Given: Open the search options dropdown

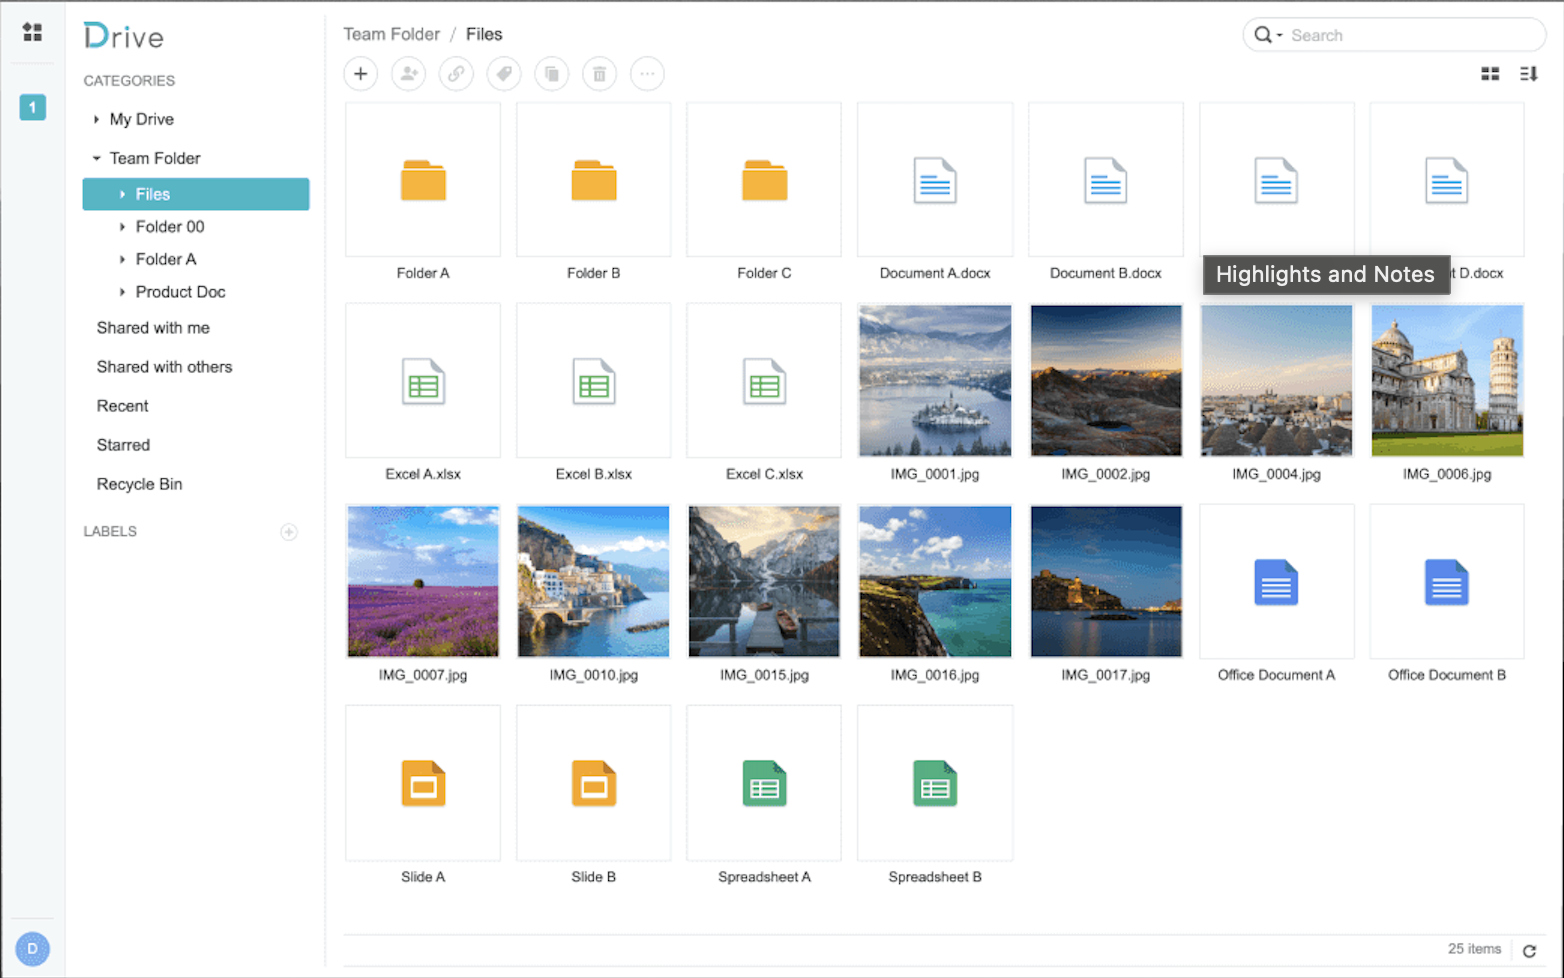Looking at the screenshot, I should [1267, 35].
